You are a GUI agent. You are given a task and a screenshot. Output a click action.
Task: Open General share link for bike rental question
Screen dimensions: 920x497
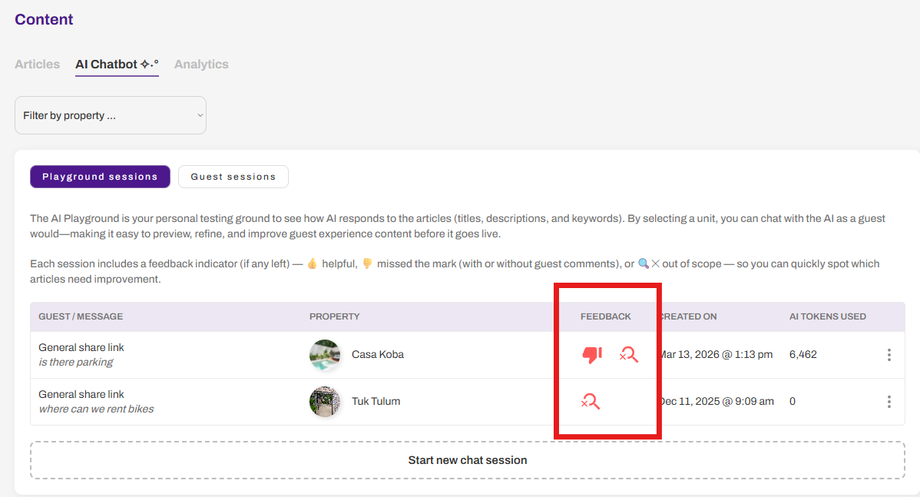tap(81, 394)
